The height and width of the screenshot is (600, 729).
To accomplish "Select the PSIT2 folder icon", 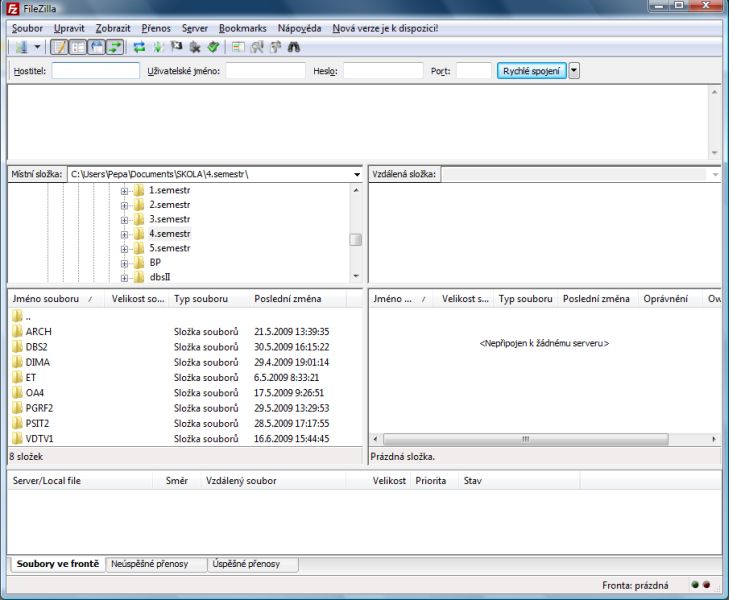I will [17, 423].
